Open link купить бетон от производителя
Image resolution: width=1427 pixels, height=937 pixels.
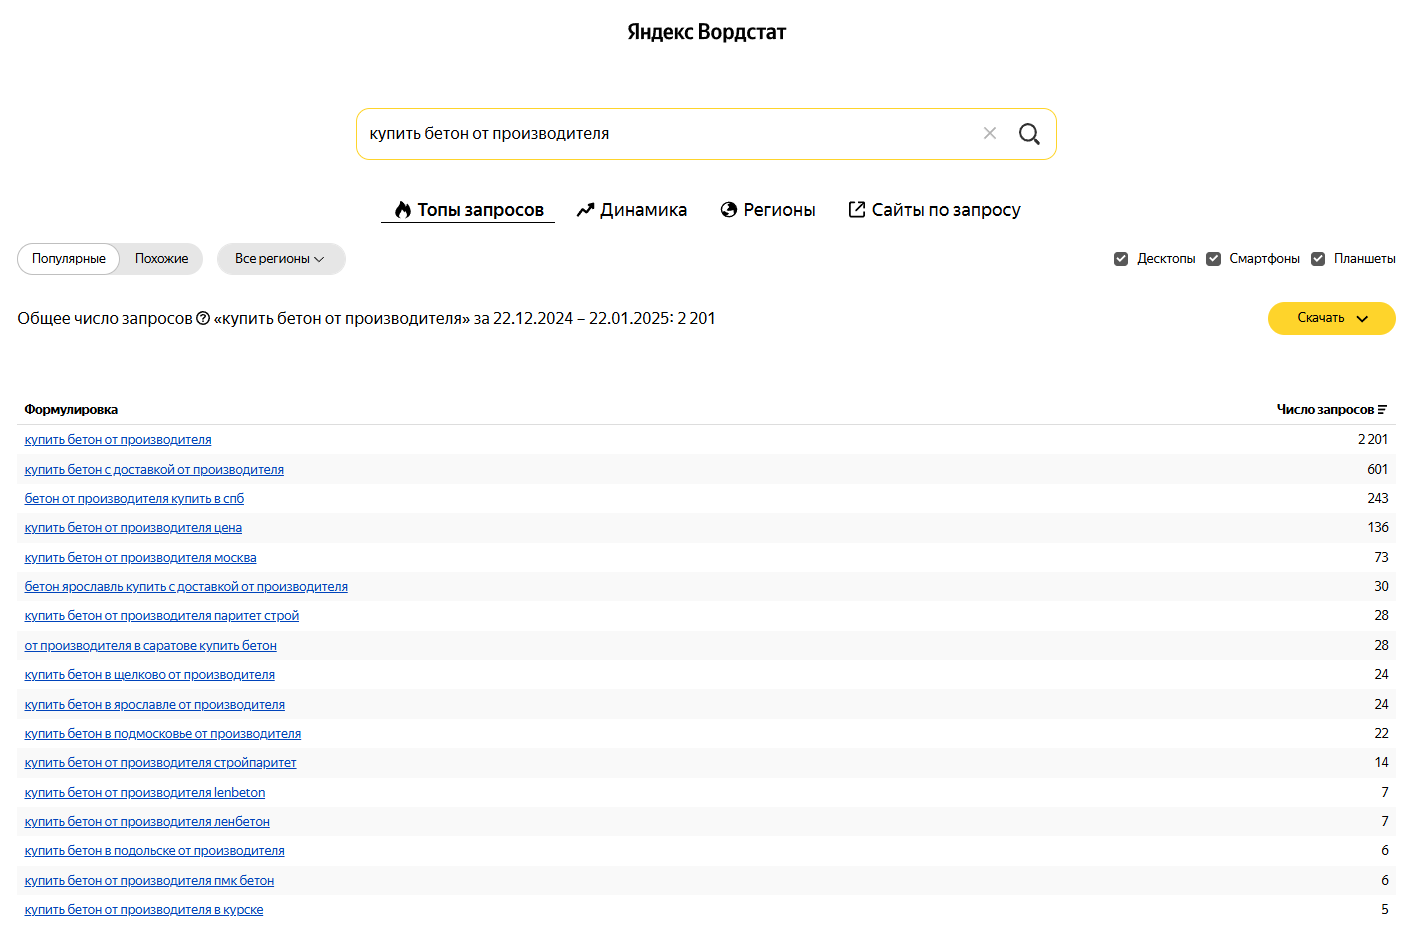[118, 440]
